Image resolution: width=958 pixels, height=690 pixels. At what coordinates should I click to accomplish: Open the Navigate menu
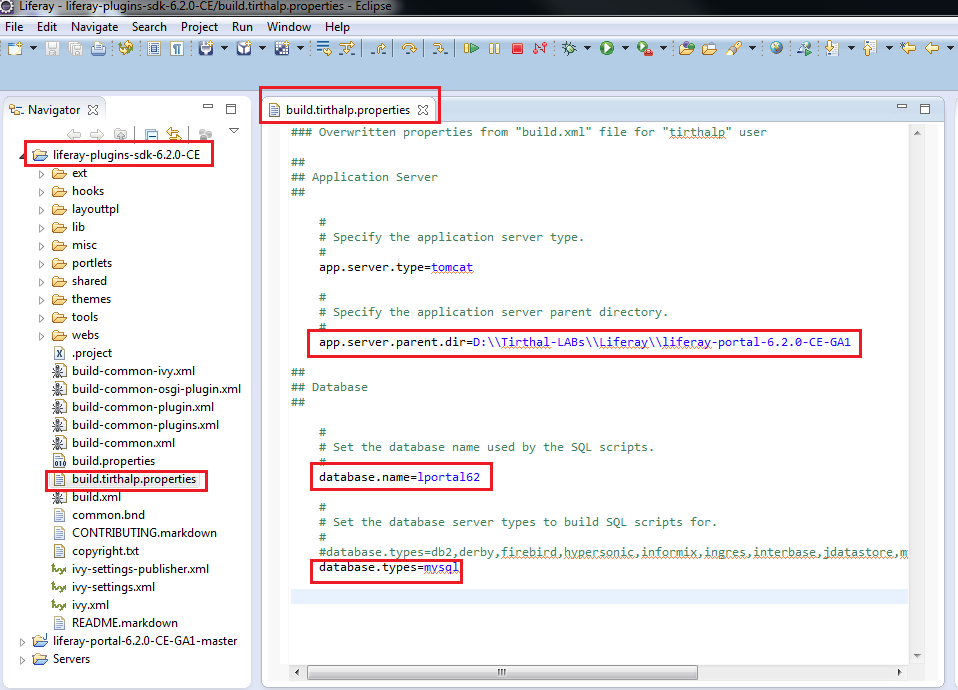coord(94,27)
